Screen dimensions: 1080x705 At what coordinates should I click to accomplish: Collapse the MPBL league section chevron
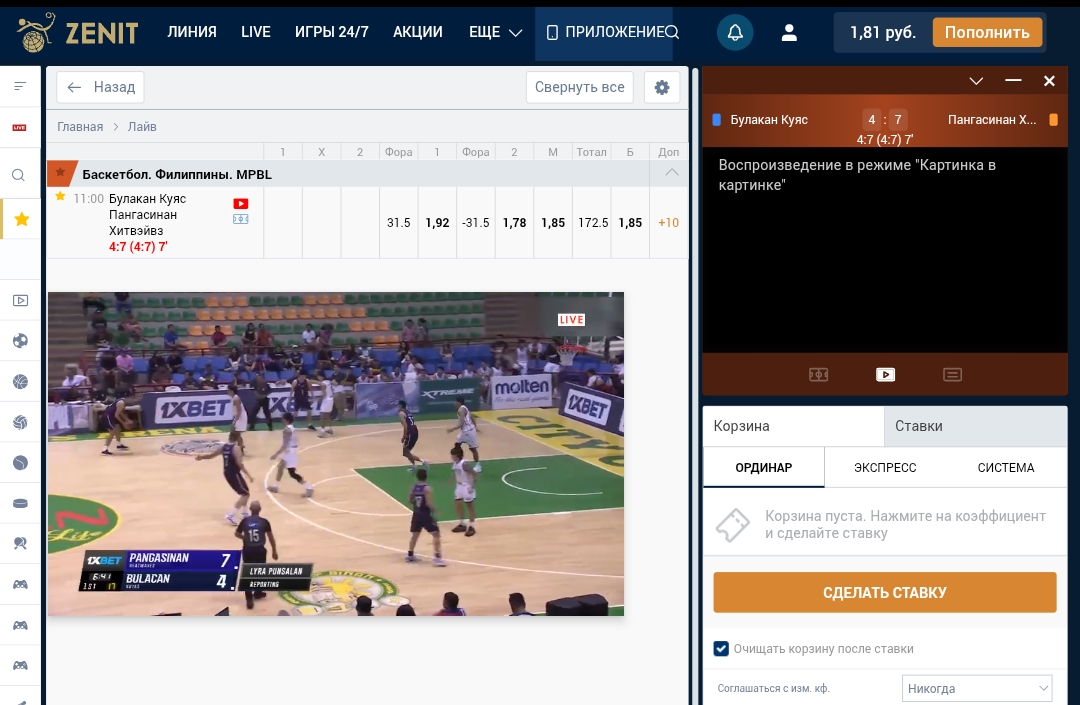click(x=672, y=173)
